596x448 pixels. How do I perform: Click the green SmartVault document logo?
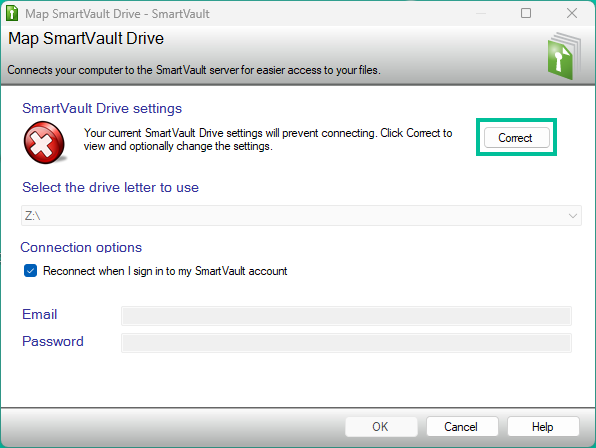[564, 56]
